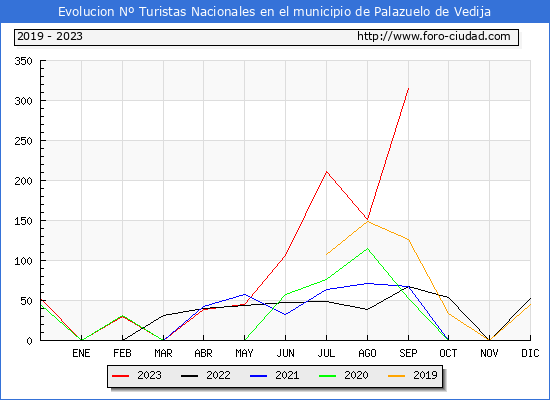Click the 350 y-axis value

(24, 61)
